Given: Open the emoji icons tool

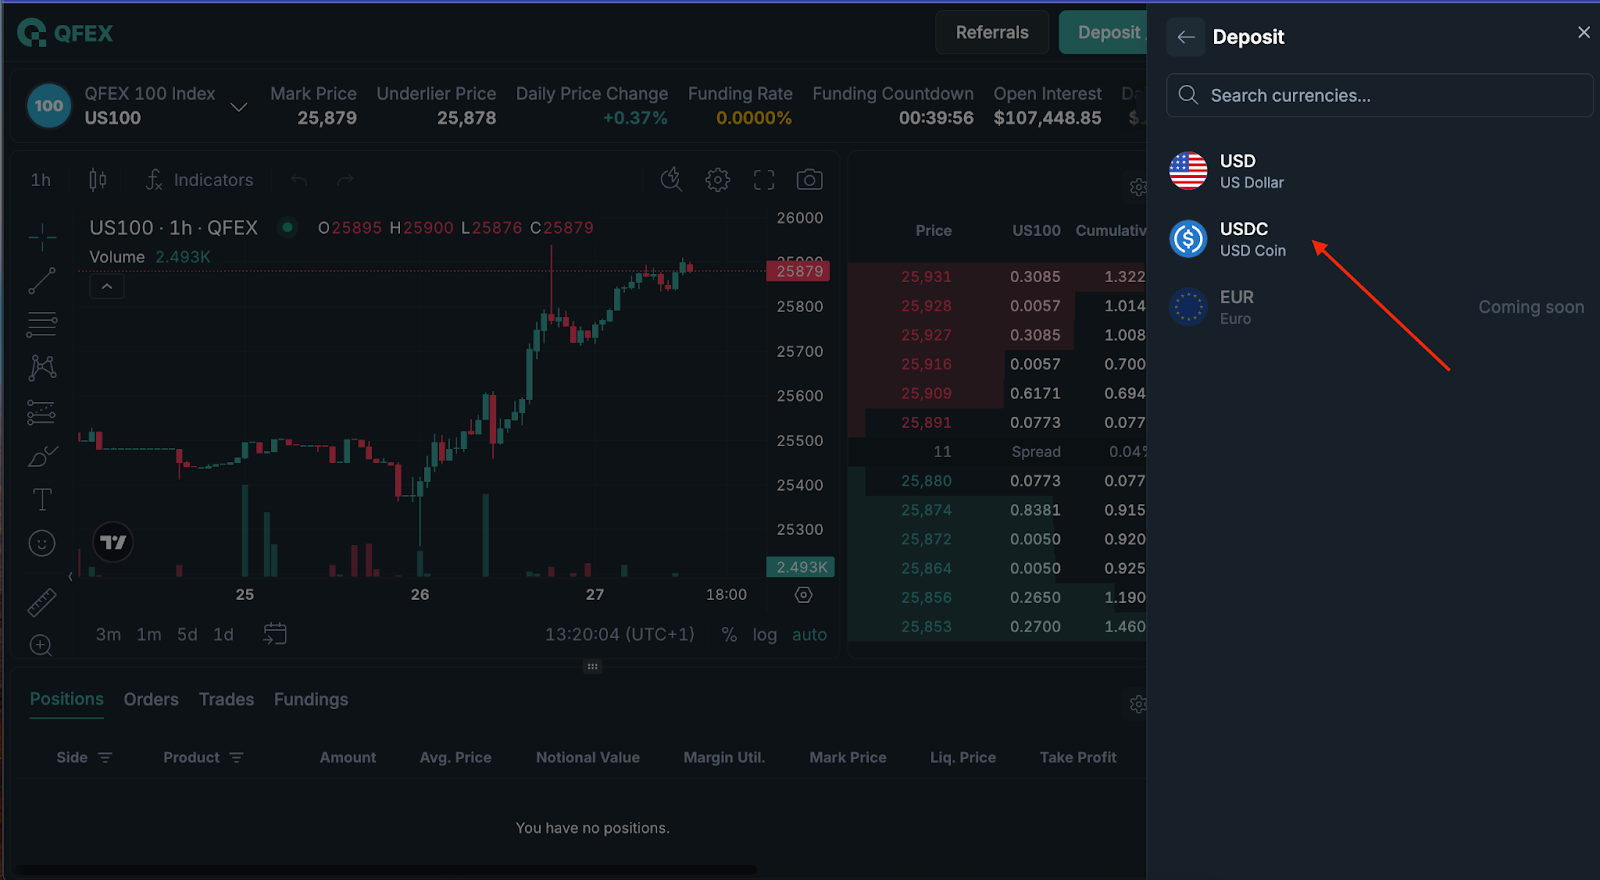Looking at the screenshot, I should coord(42,544).
